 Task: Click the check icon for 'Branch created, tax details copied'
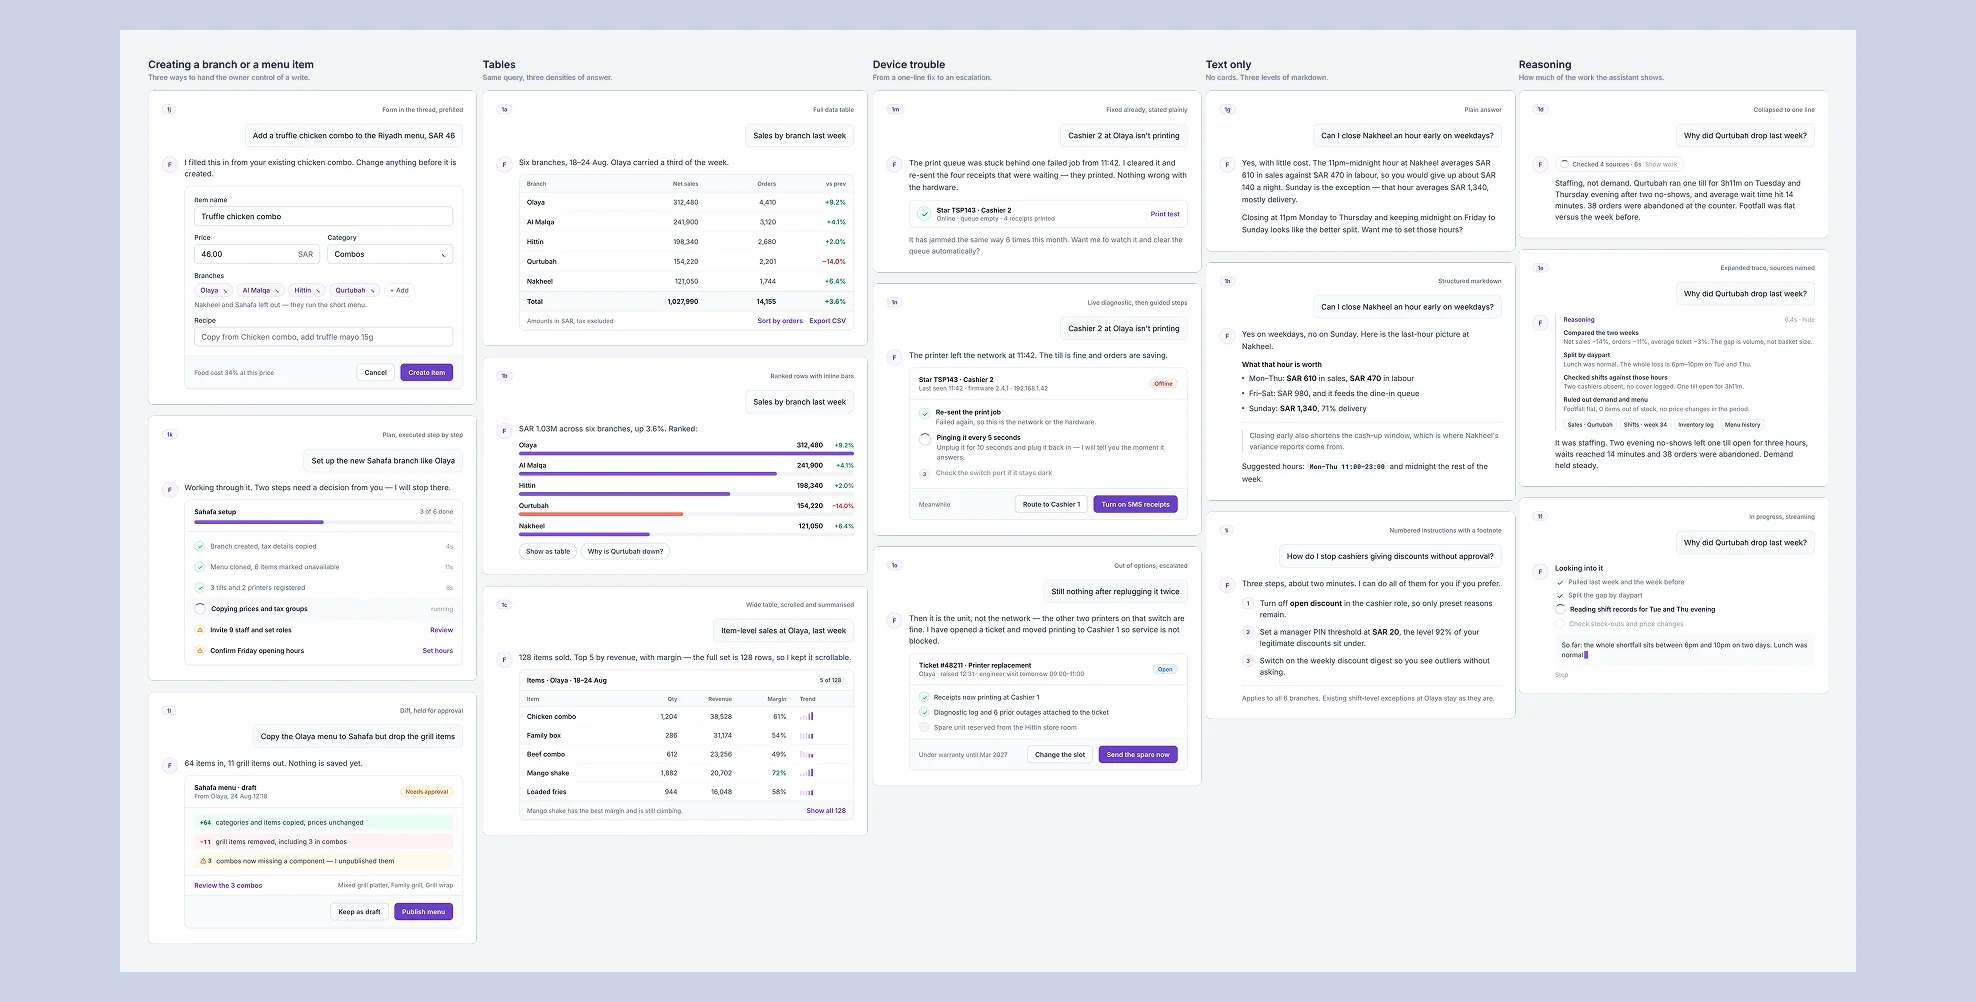[200, 546]
